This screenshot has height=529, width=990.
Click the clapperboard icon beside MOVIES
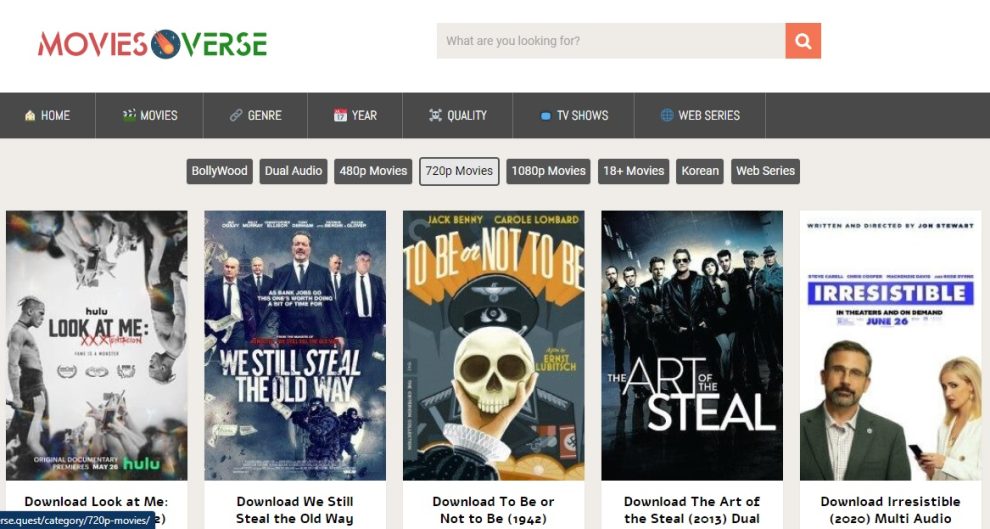coord(129,115)
